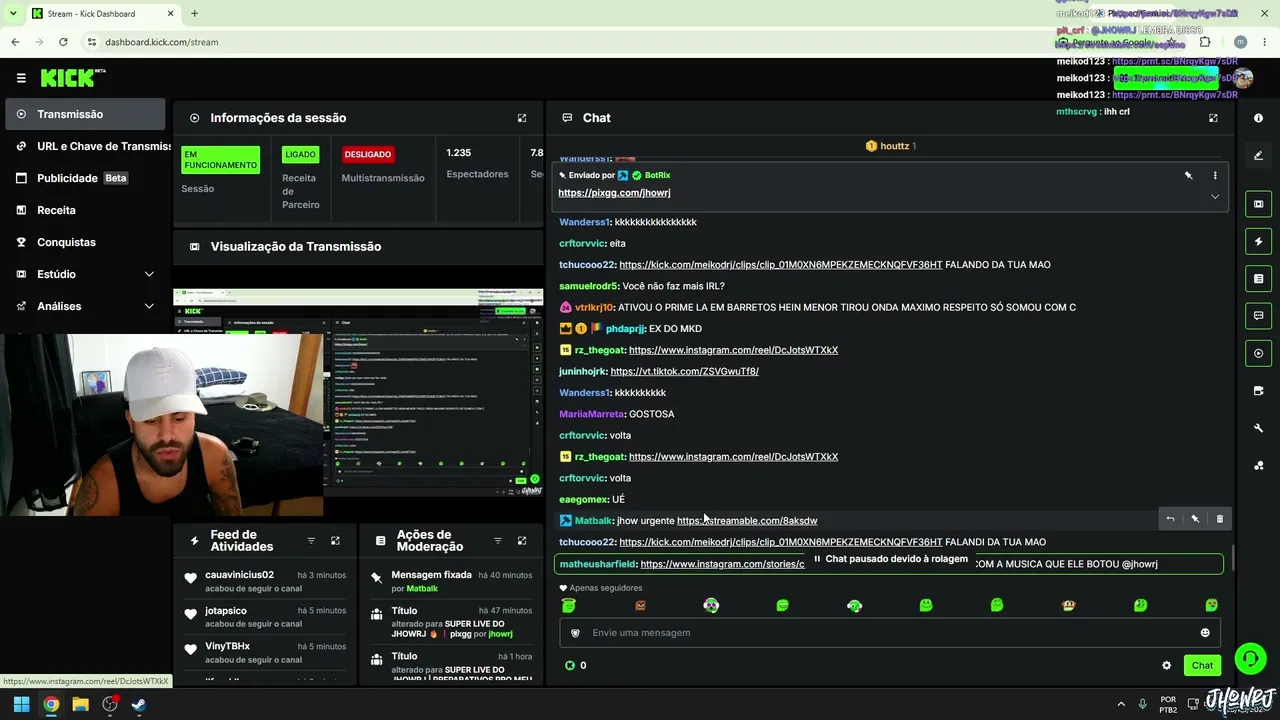Open File Explorer from taskbar
This screenshot has height=720, width=1280.
point(81,704)
